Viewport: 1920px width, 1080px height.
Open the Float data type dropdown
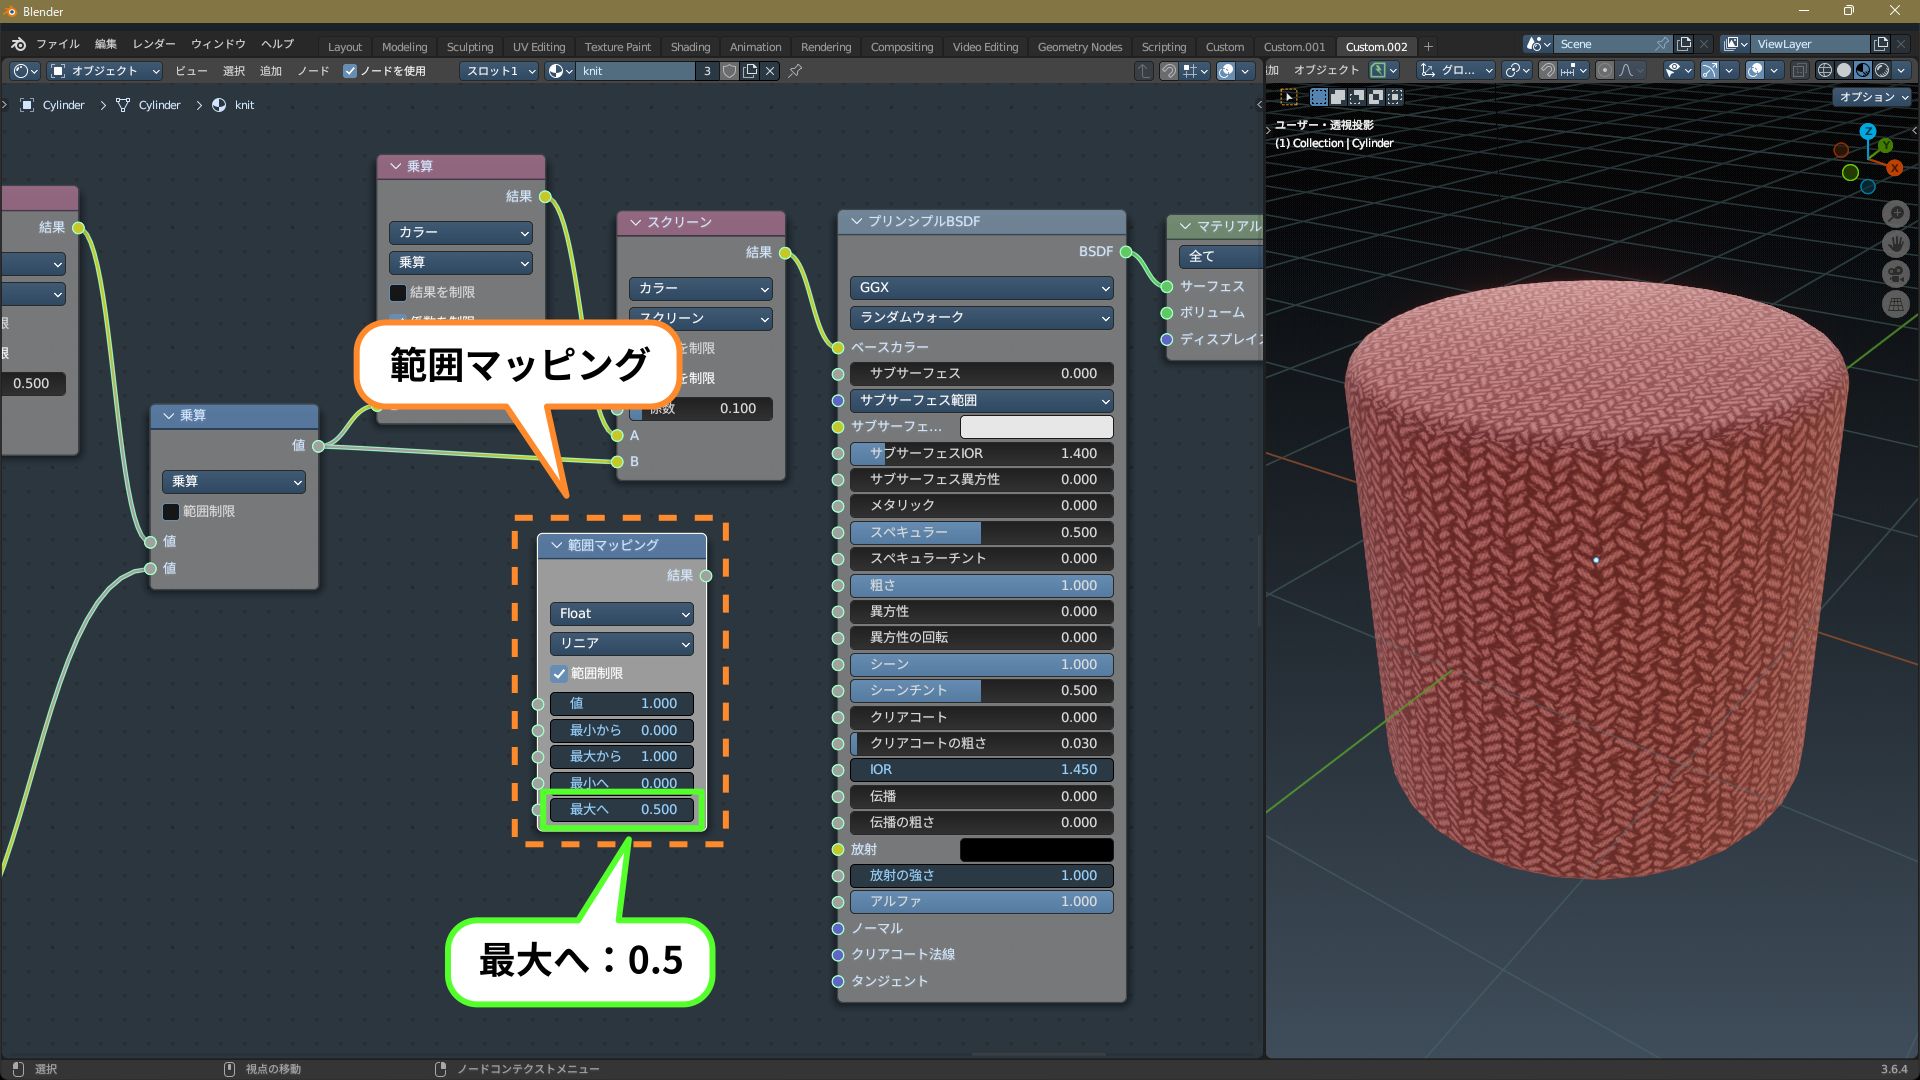click(x=621, y=614)
